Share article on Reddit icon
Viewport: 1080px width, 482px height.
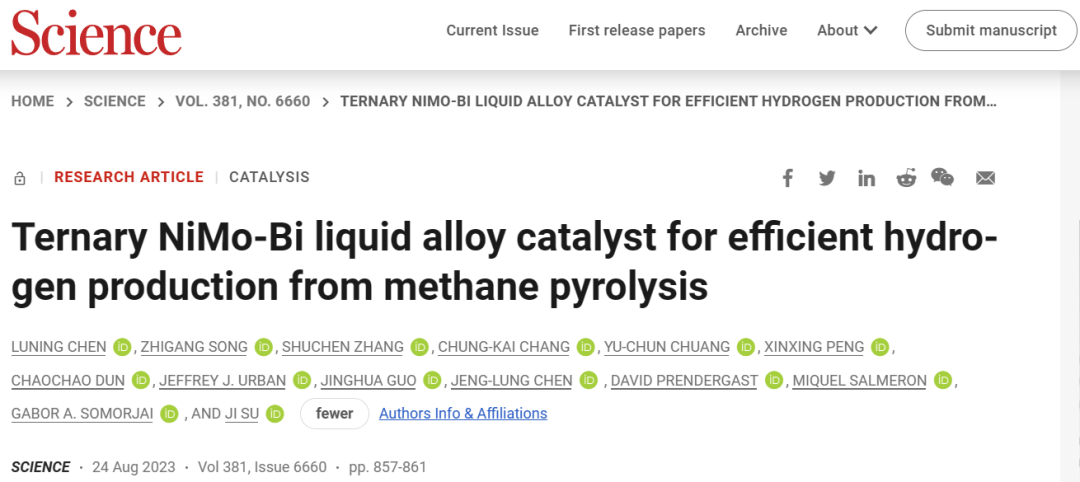pyautogui.click(x=906, y=178)
